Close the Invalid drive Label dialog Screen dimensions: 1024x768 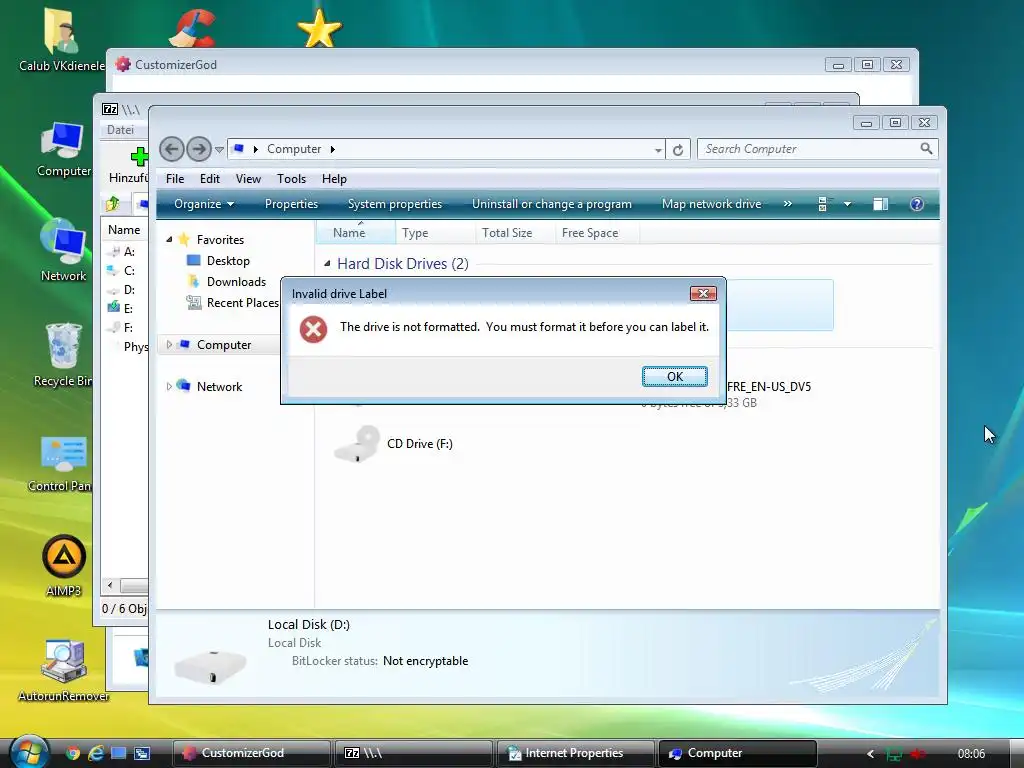pyautogui.click(x=703, y=293)
